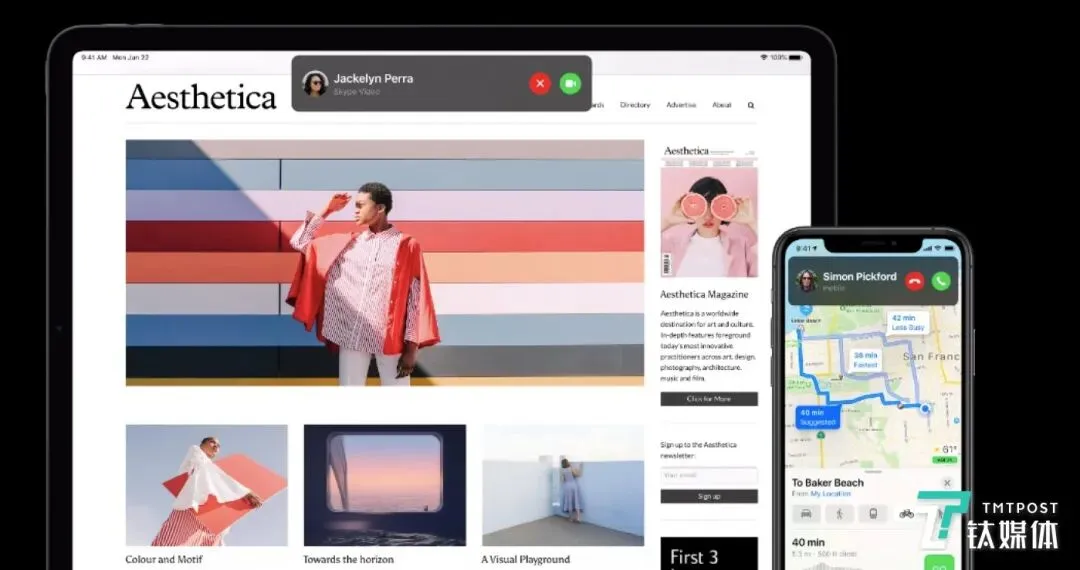Open the hero image of striped wall
1080x570 pixels.
[384, 263]
